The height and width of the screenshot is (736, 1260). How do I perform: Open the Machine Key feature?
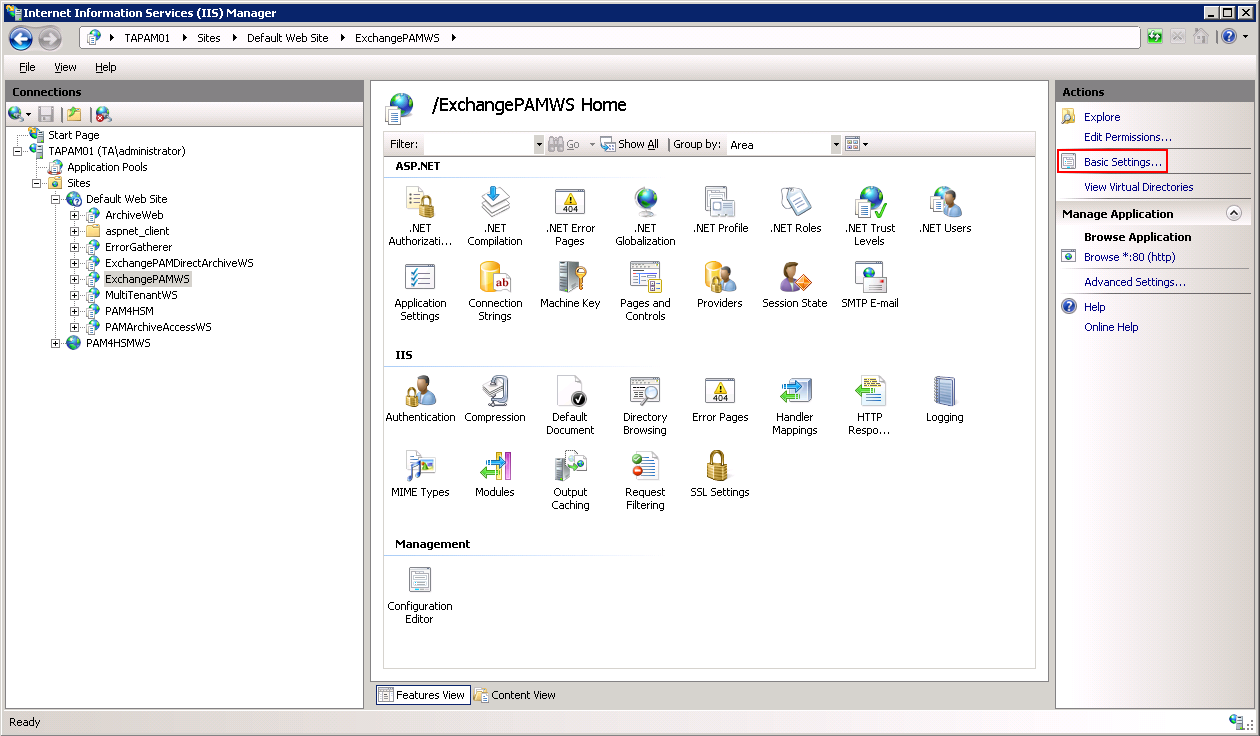(569, 278)
